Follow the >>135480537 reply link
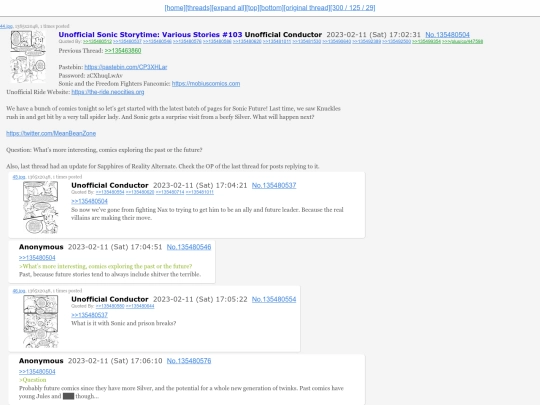Screen dimensions: 540x405 coord(89,315)
